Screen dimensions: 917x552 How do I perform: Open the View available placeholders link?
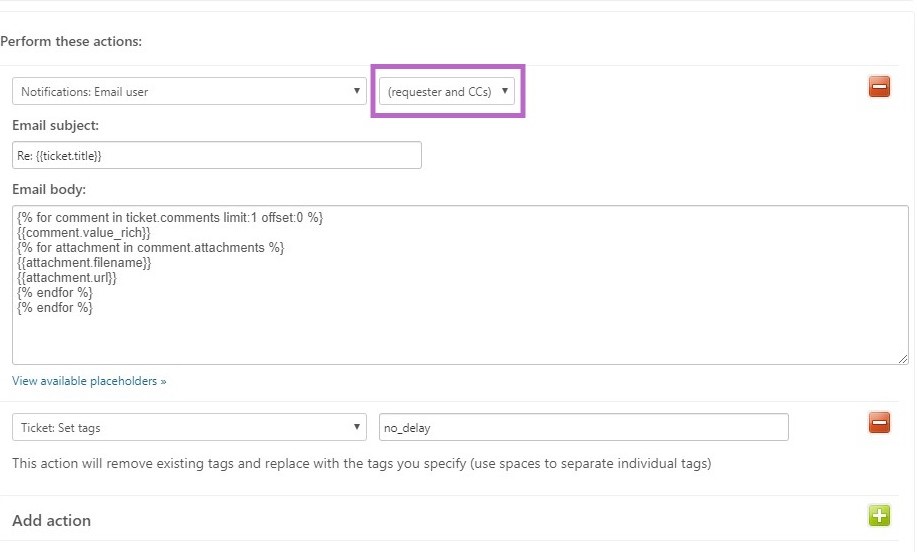(x=89, y=381)
